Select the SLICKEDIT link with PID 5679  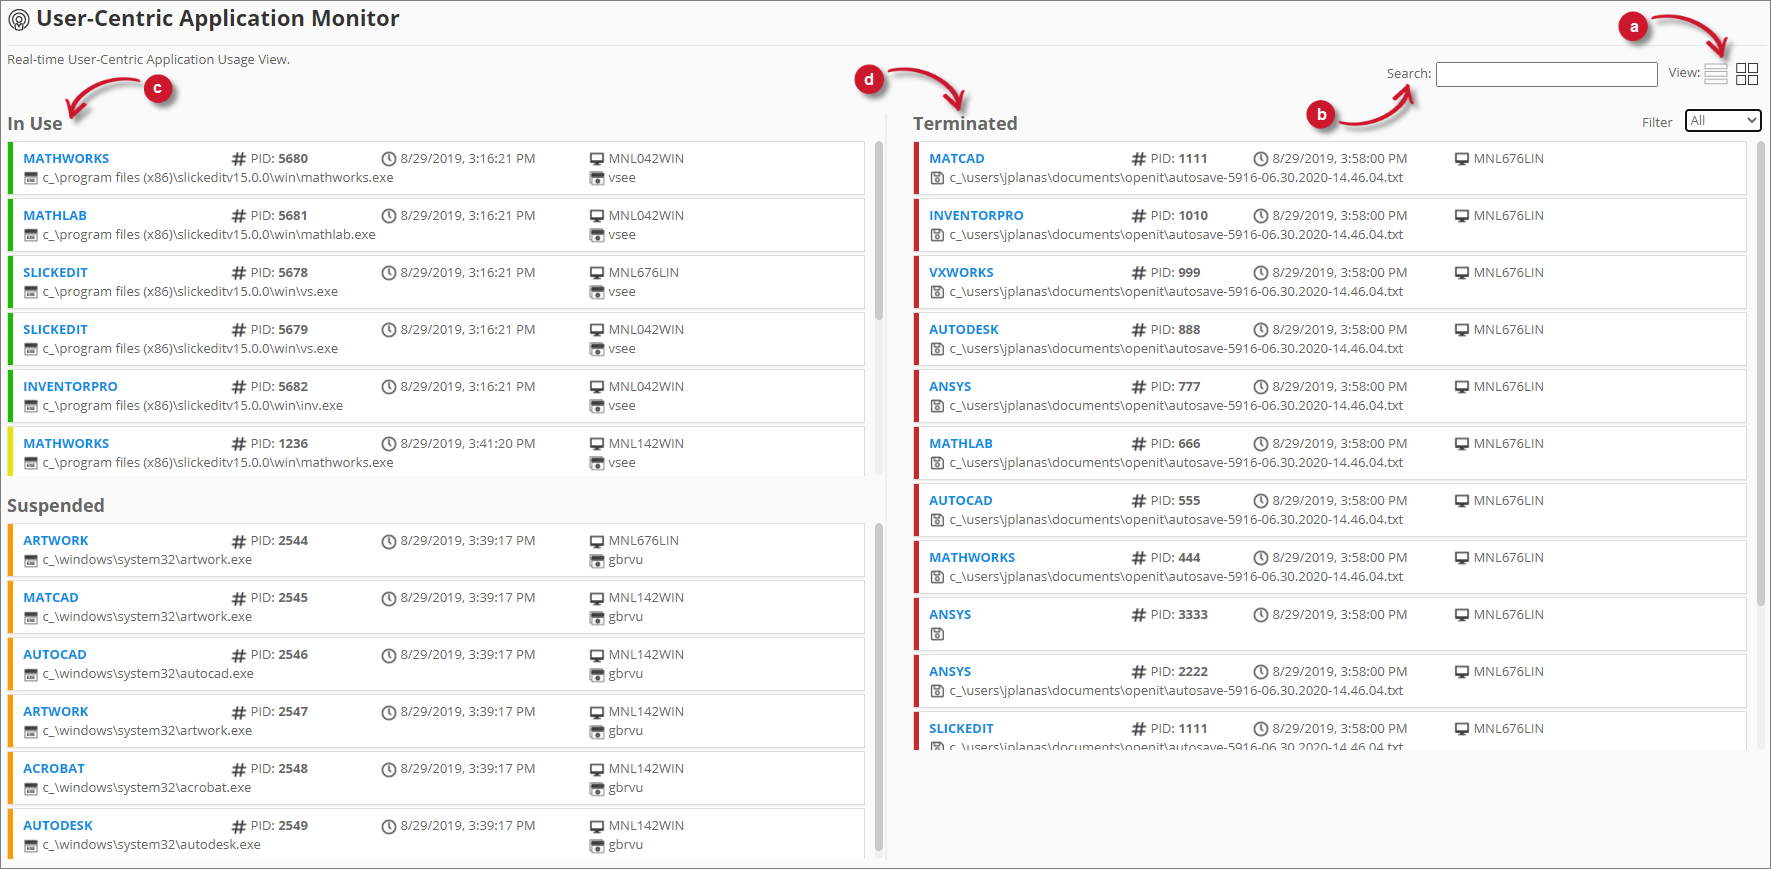tap(55, 329)
